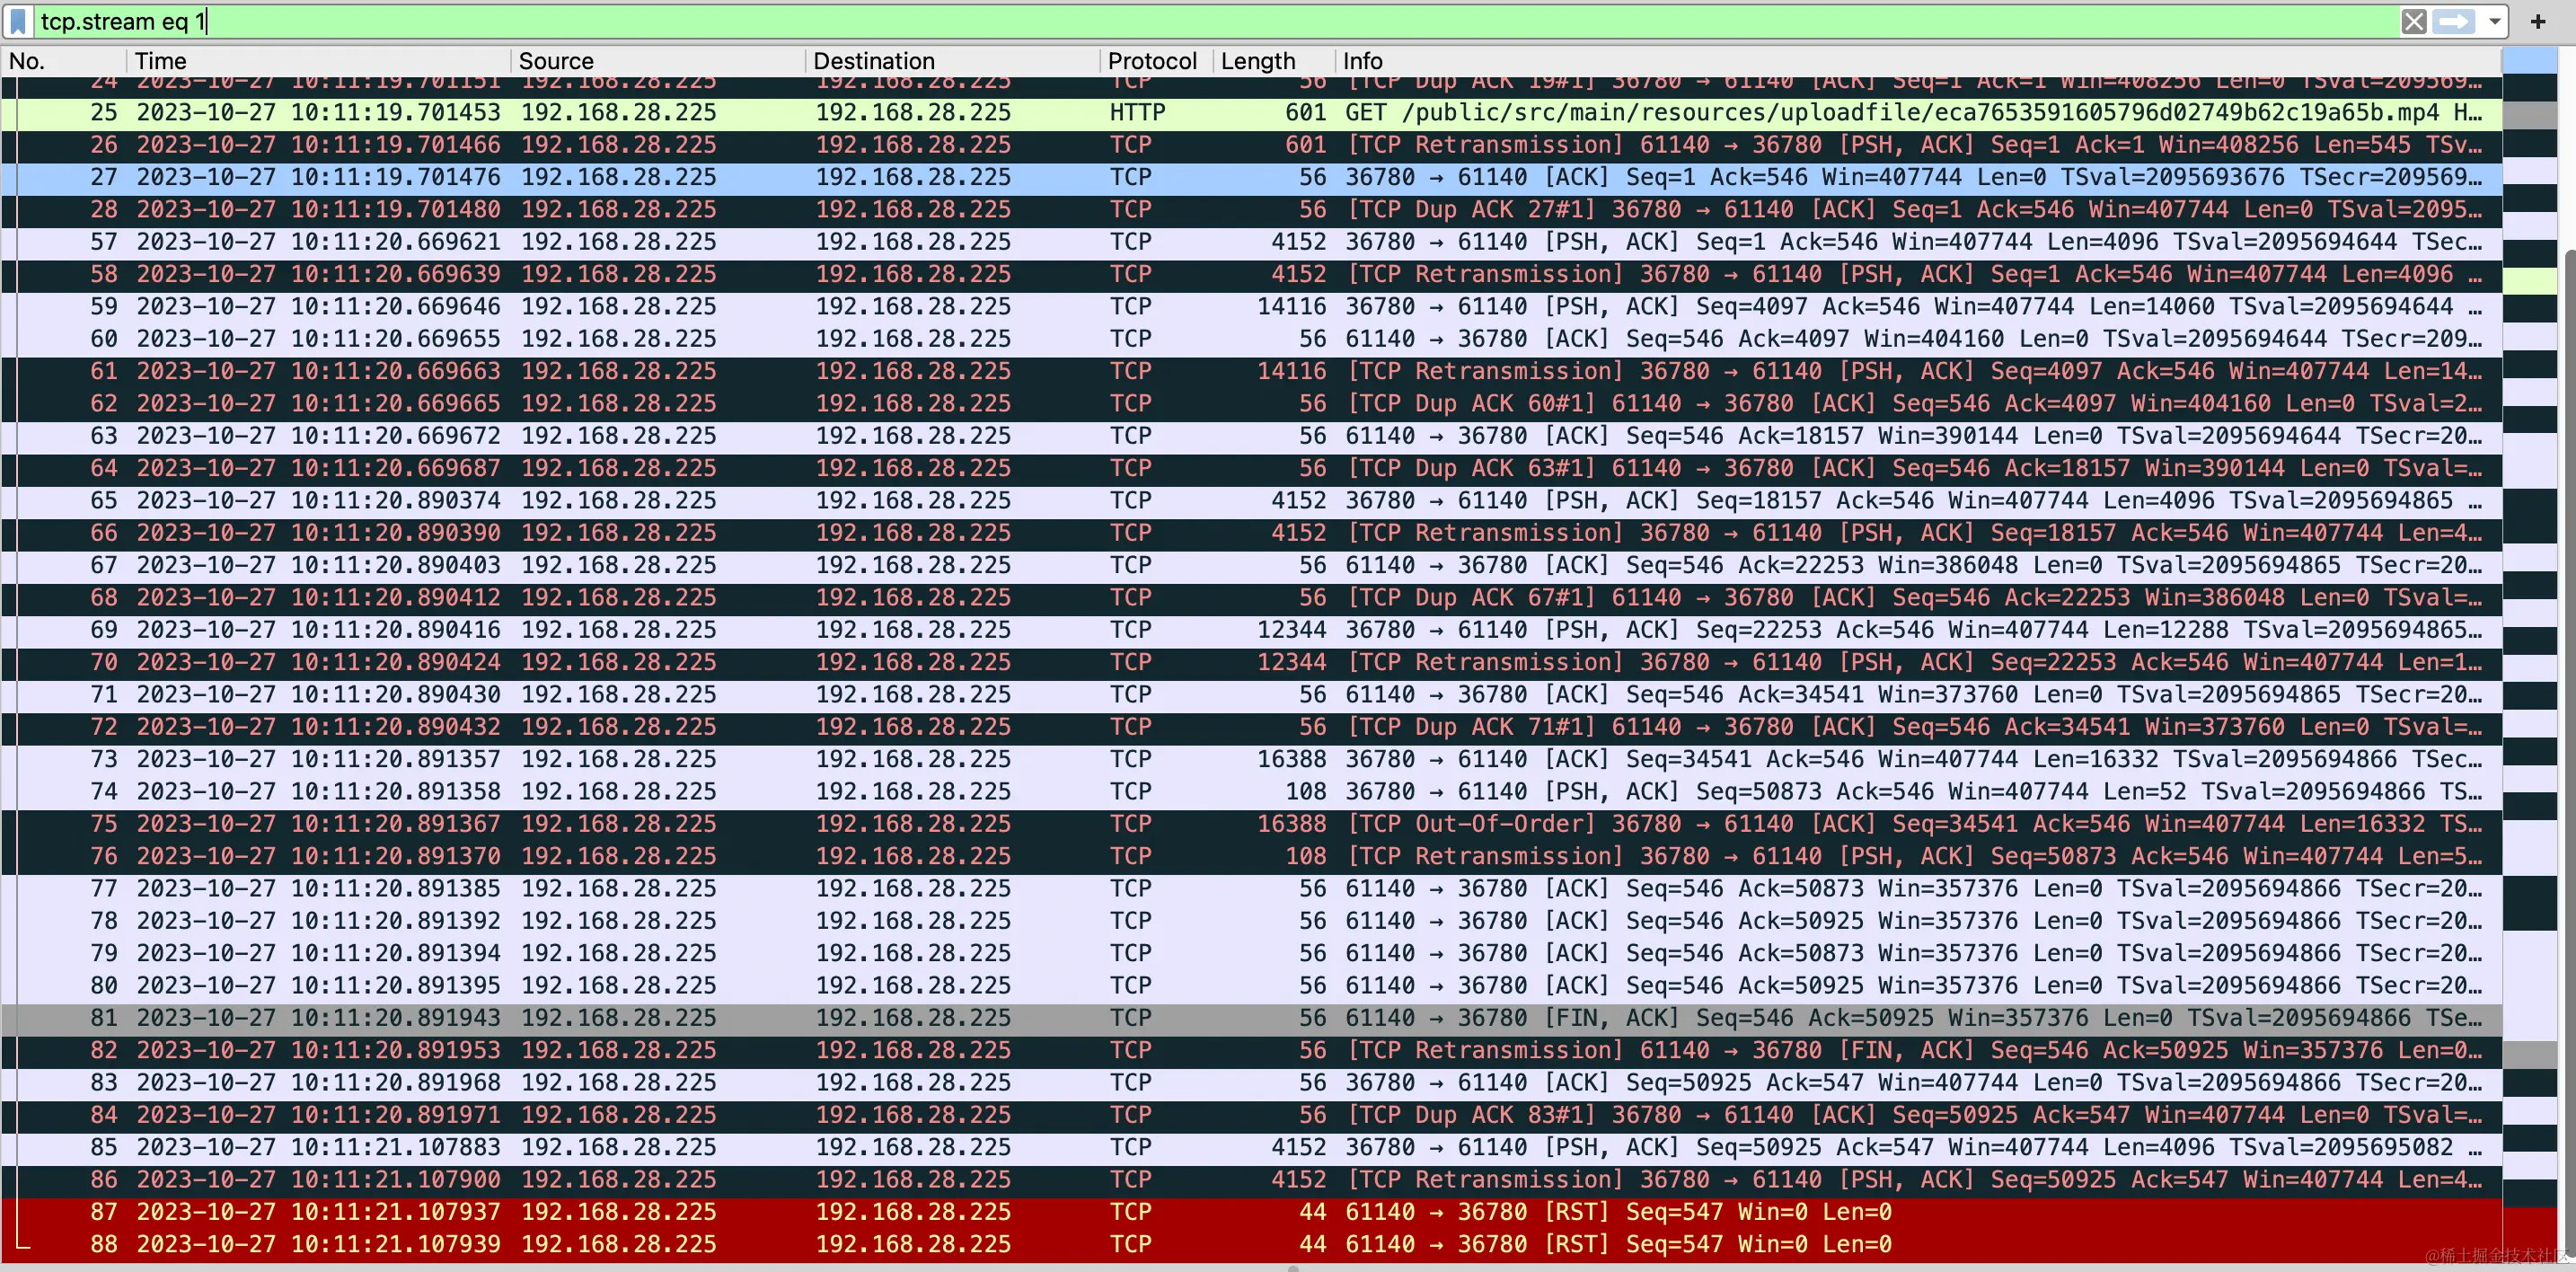Add a filter button with the plus icon
2576x1272 pixels.
(x=2537, y=21)
